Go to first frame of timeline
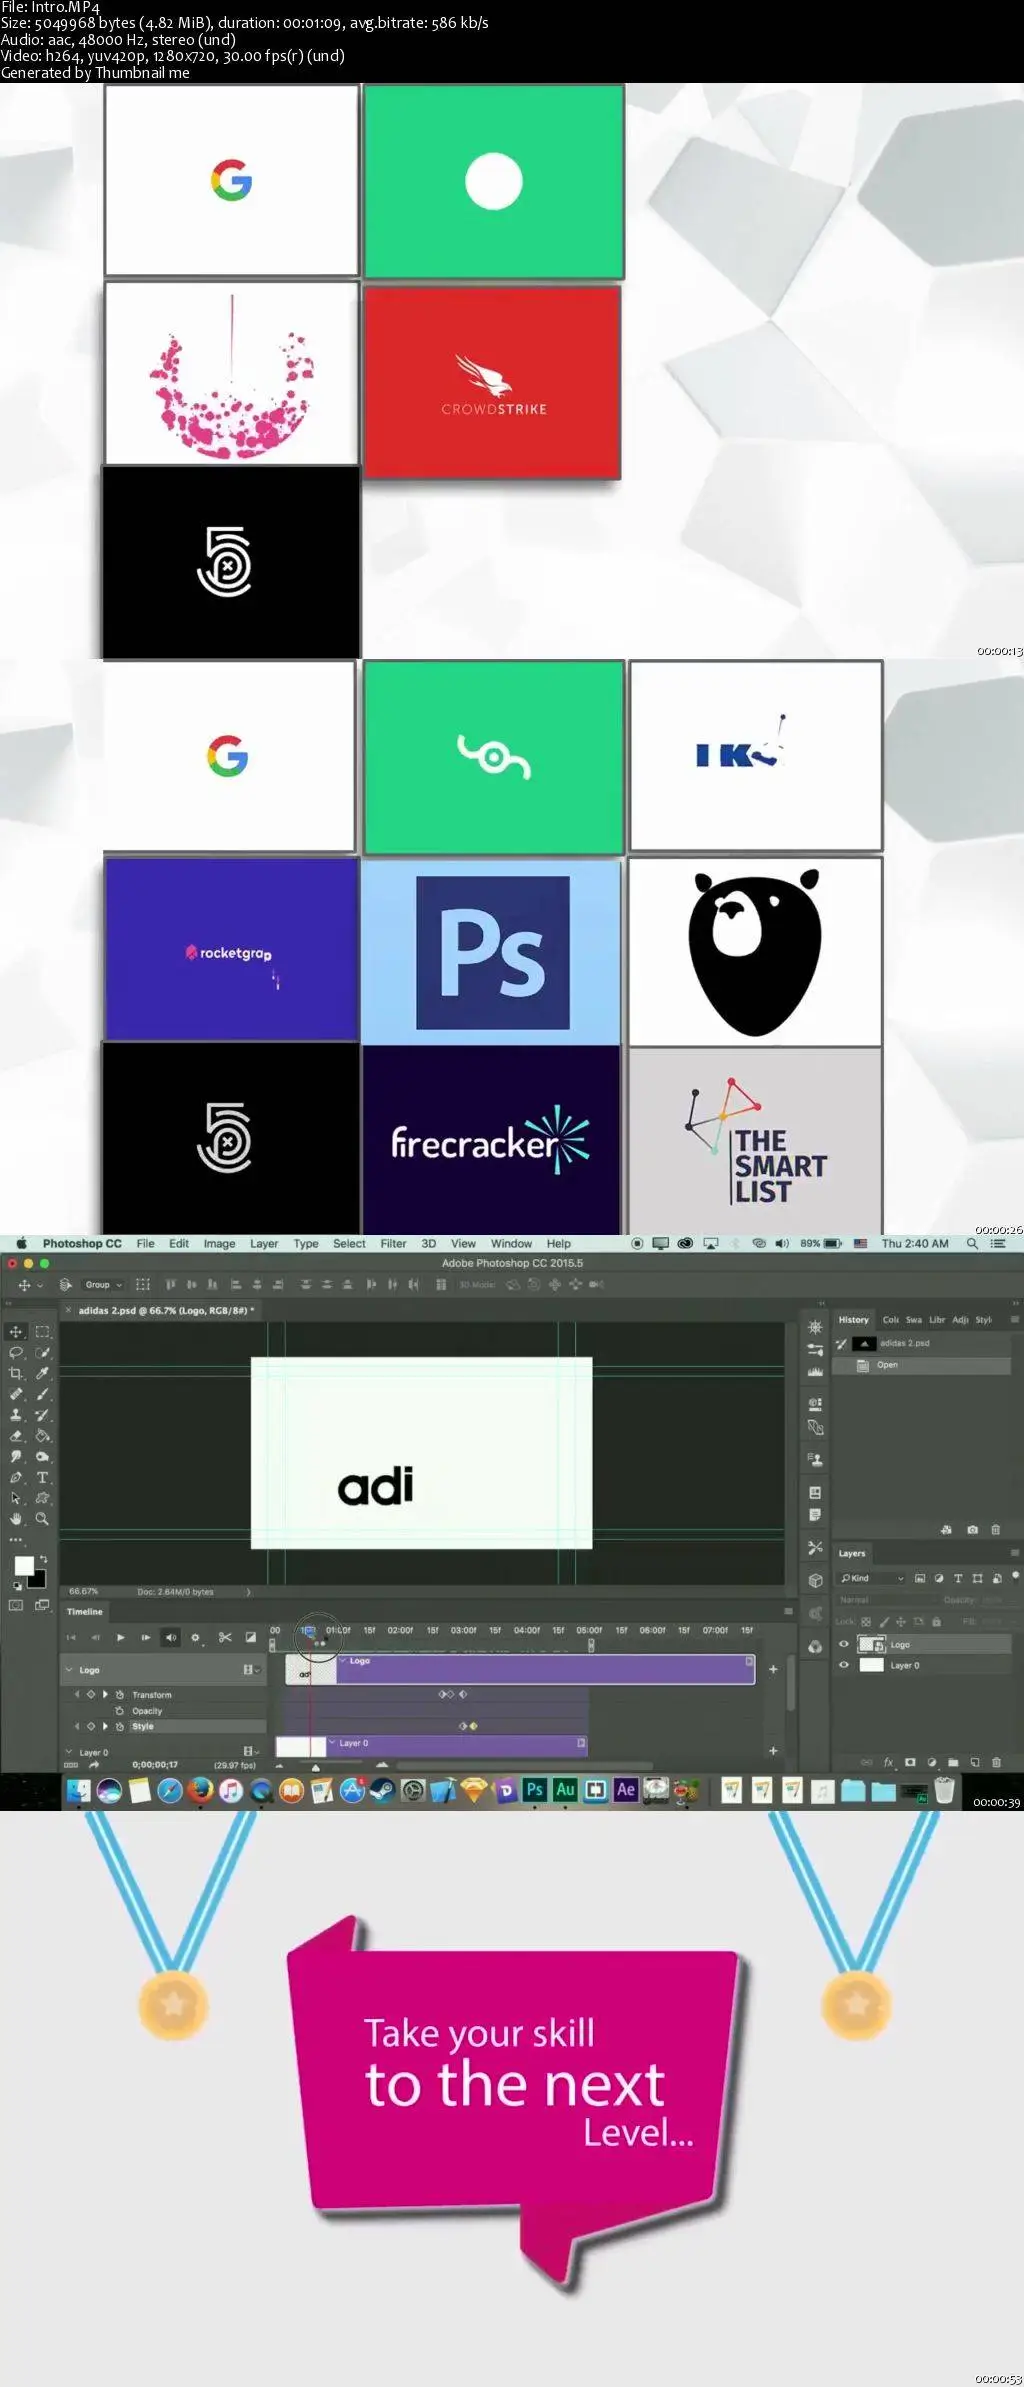The image size is (1024, 2387). click(x=71, y=1637)
